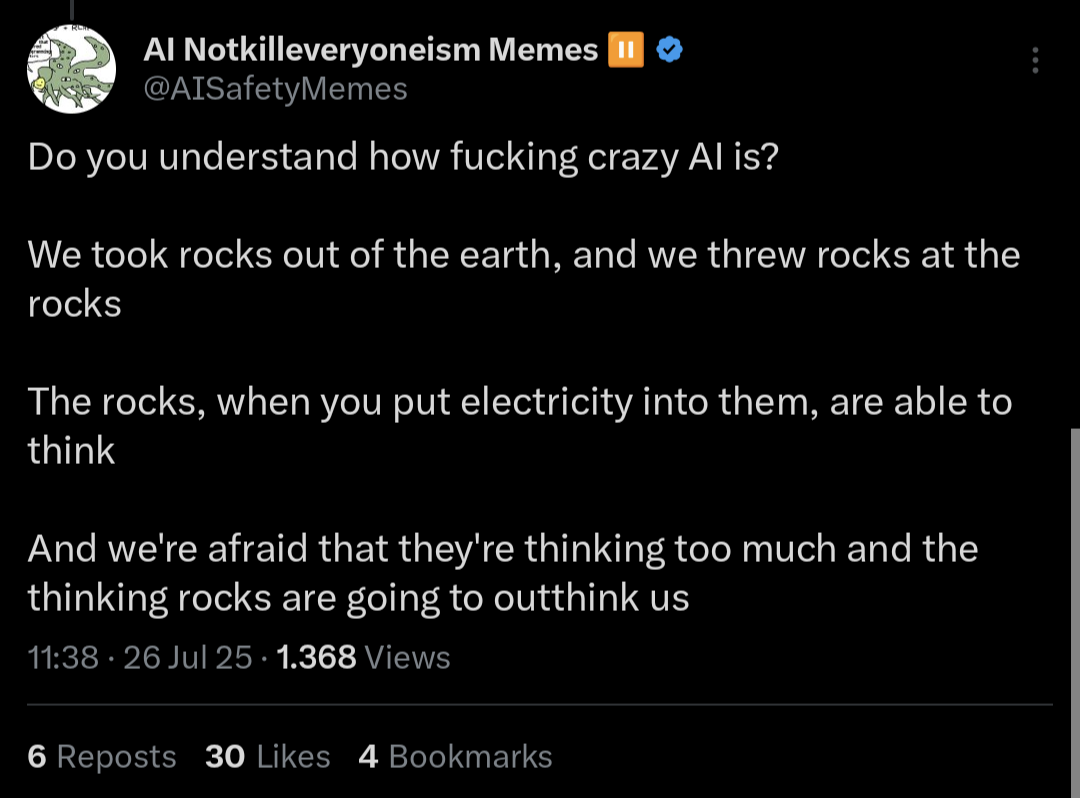This screenshot has height=798, width=1080.
Task: Show the 30 Likes list
Action: coord(267,757)
